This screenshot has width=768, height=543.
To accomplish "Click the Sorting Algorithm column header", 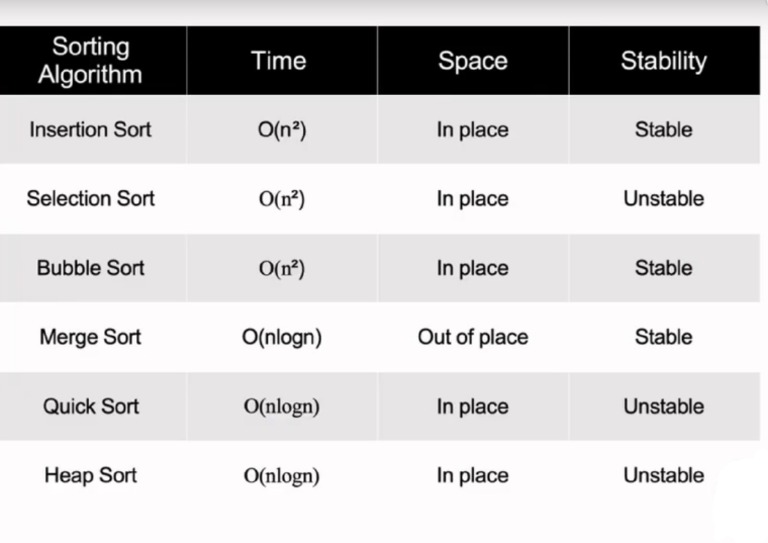I will coord(91,60).
